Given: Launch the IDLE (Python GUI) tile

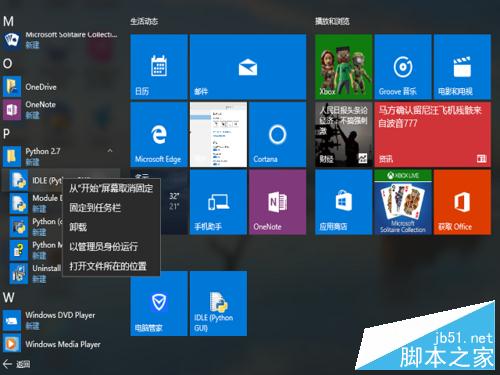Looking at the screenshot, I should click(218, 303).
